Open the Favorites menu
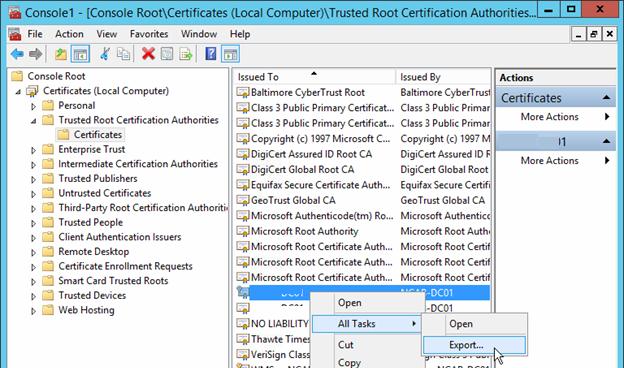Screen dimensions: 624x368 [x=149, y=34]
